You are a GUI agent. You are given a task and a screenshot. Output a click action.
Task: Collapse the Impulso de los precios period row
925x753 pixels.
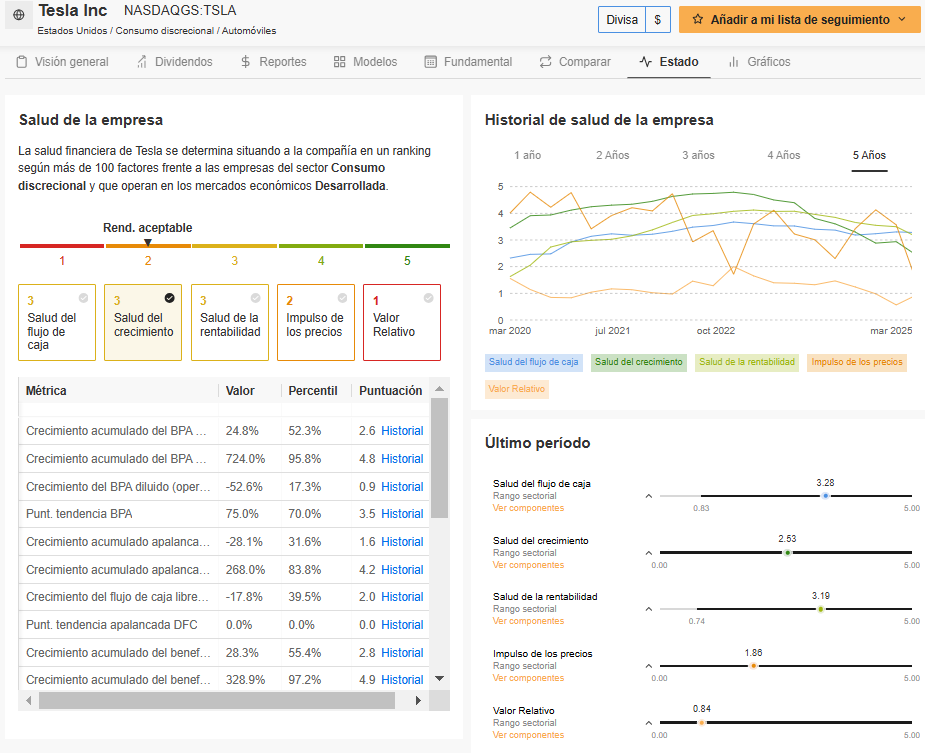[649, 666]
